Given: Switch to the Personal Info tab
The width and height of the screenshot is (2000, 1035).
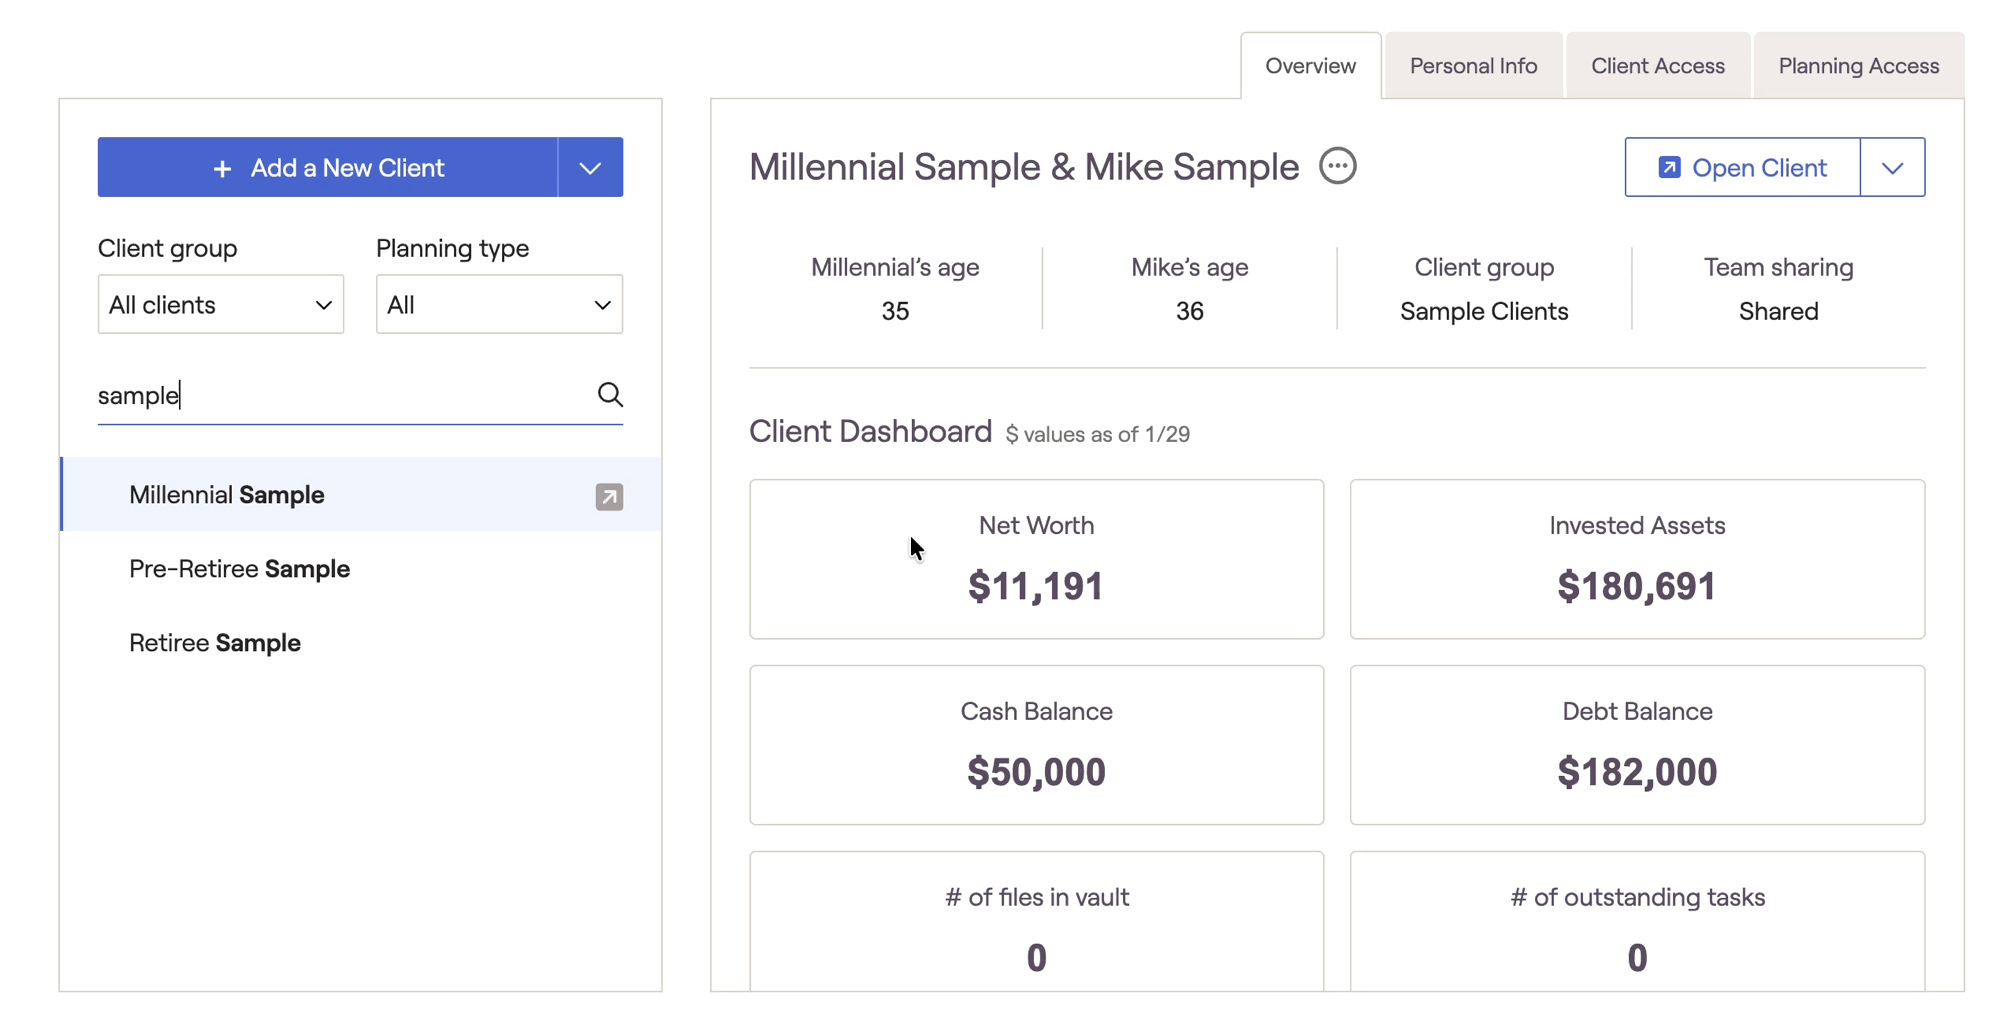Looking at the screenshot, I should 1473,66.
